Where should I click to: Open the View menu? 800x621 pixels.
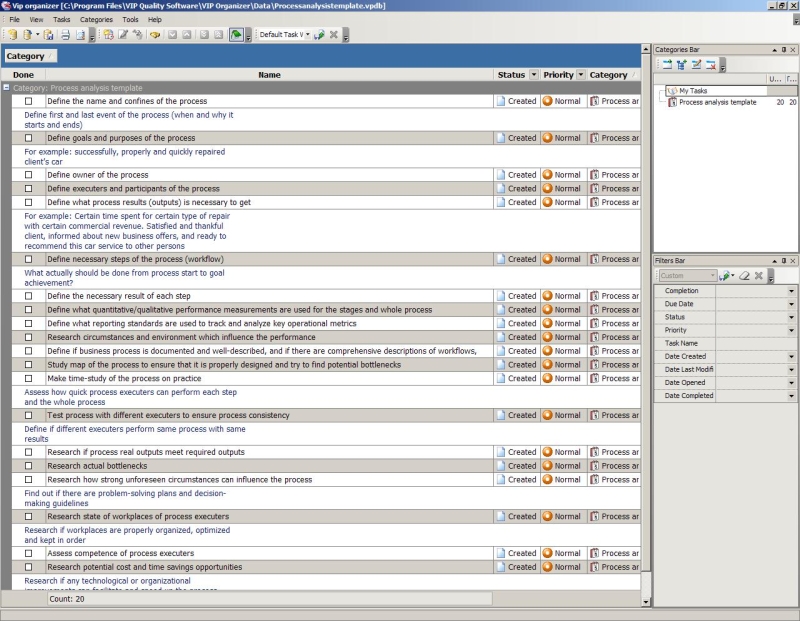click(x=36, y=19)
